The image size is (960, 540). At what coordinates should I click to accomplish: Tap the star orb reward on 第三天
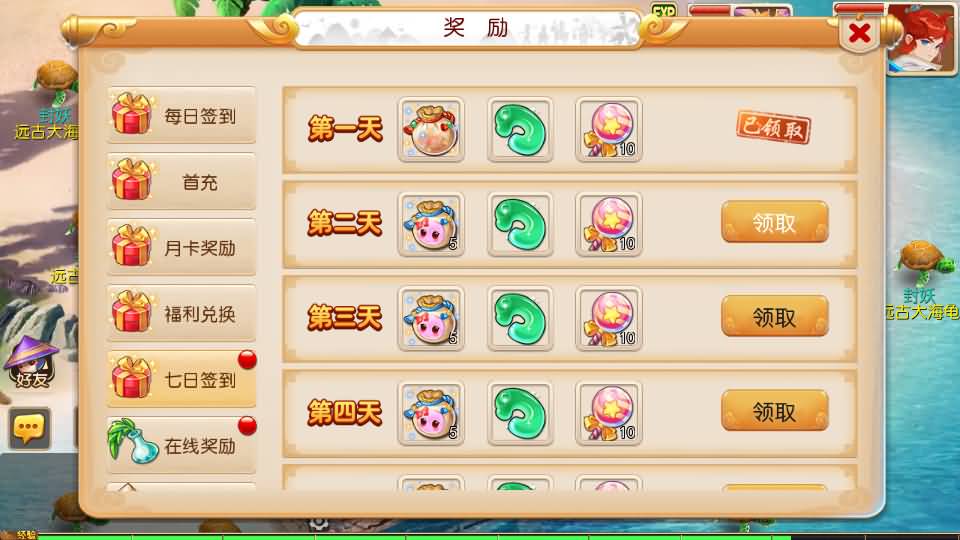[609, 318]
